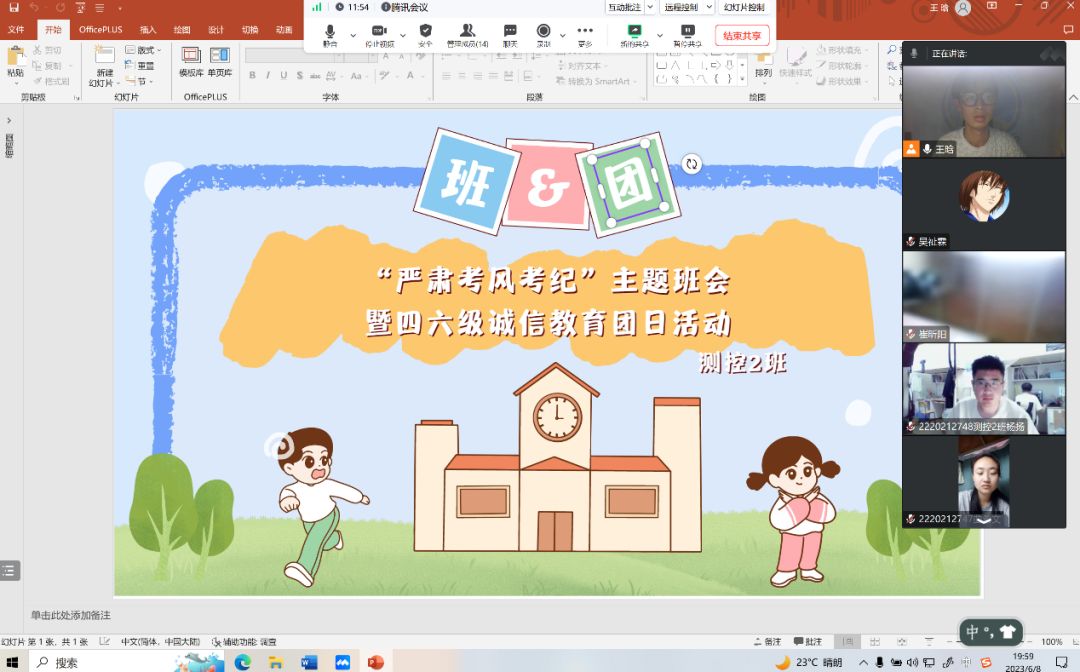Click the 幻灯片控制 button
This screenshot has height=672, width=1080.
tap(744, 7)
